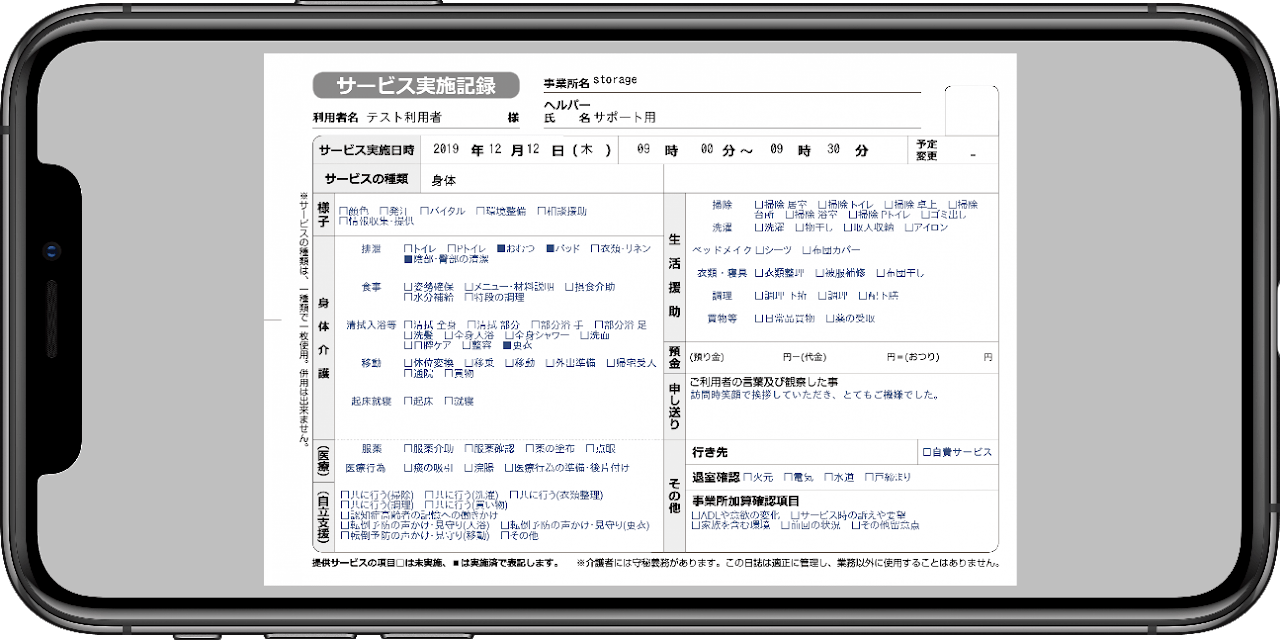Uncheck the パッド checkbox
The width and height of the screenshot is (1280, 640).
click(x=550, y=248)
